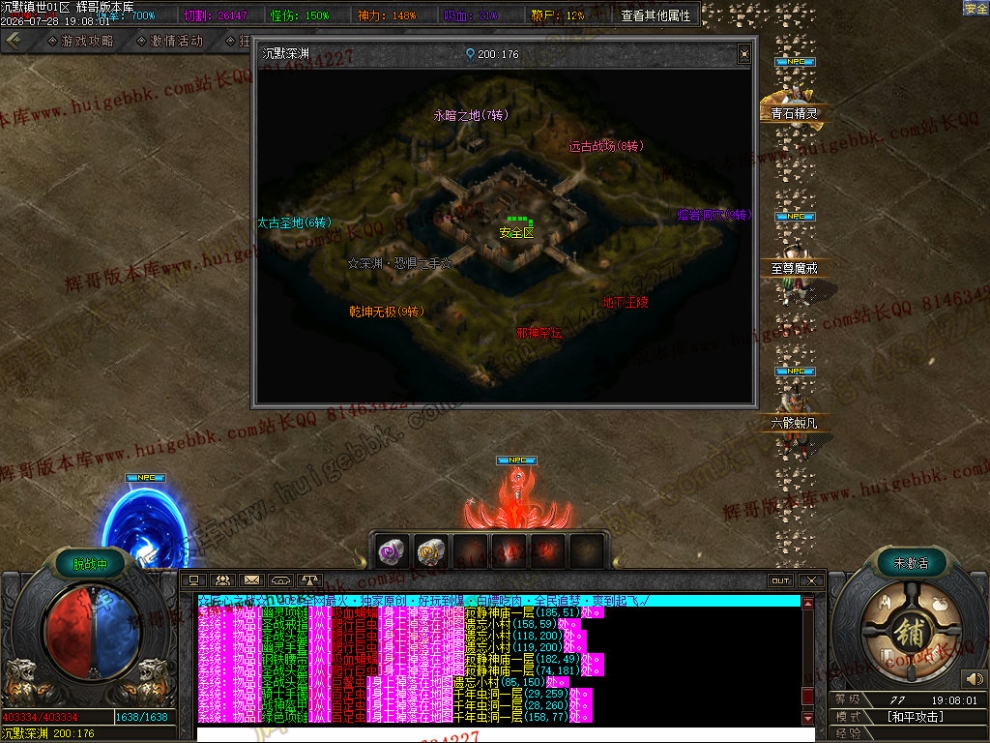Change the [和平攻击] attack mode
The width and height of the screenshot is (990, 743).
[x=915, y=716]
